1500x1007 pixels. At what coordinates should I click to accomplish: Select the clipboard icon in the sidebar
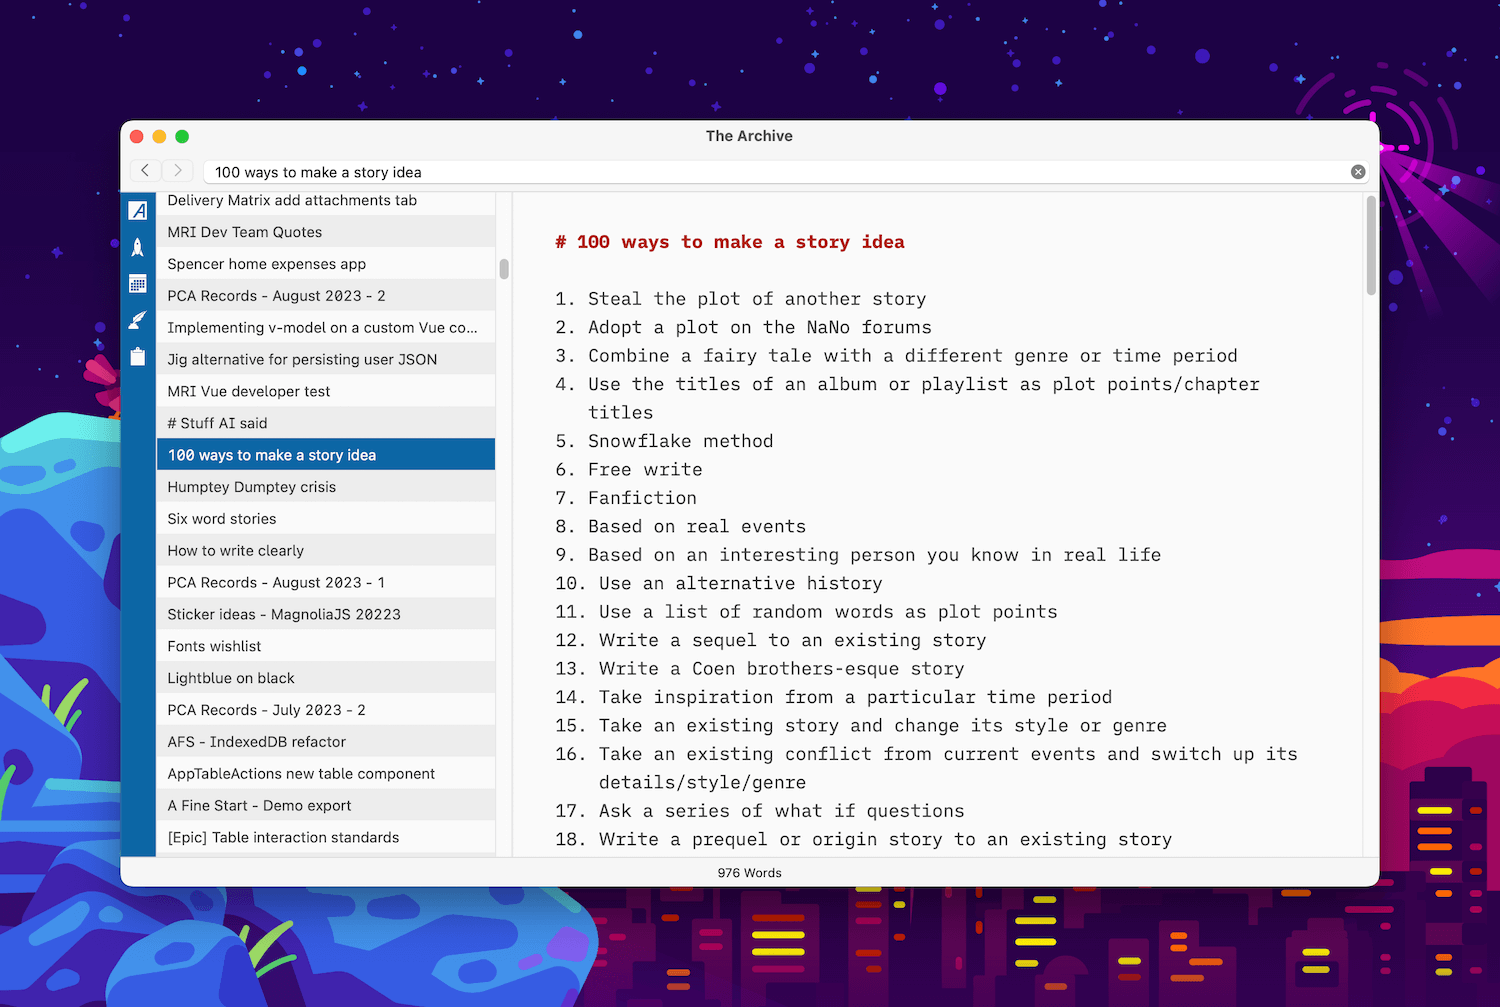(138, 356)
